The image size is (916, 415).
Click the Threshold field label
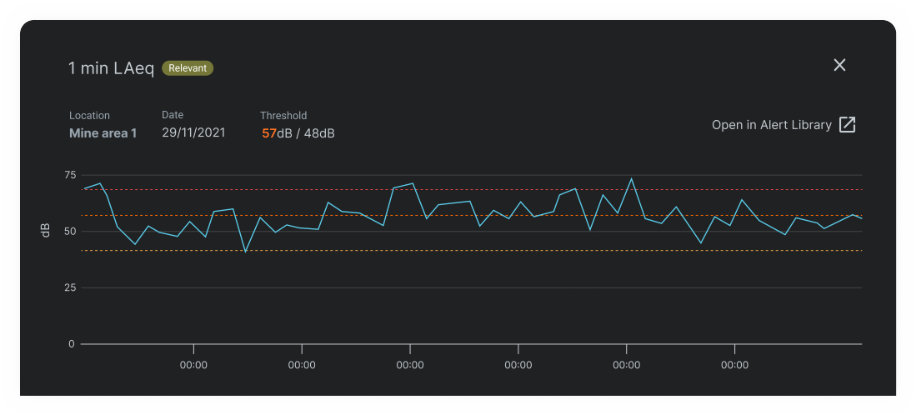pyautogui.click(x=283, y=116)
